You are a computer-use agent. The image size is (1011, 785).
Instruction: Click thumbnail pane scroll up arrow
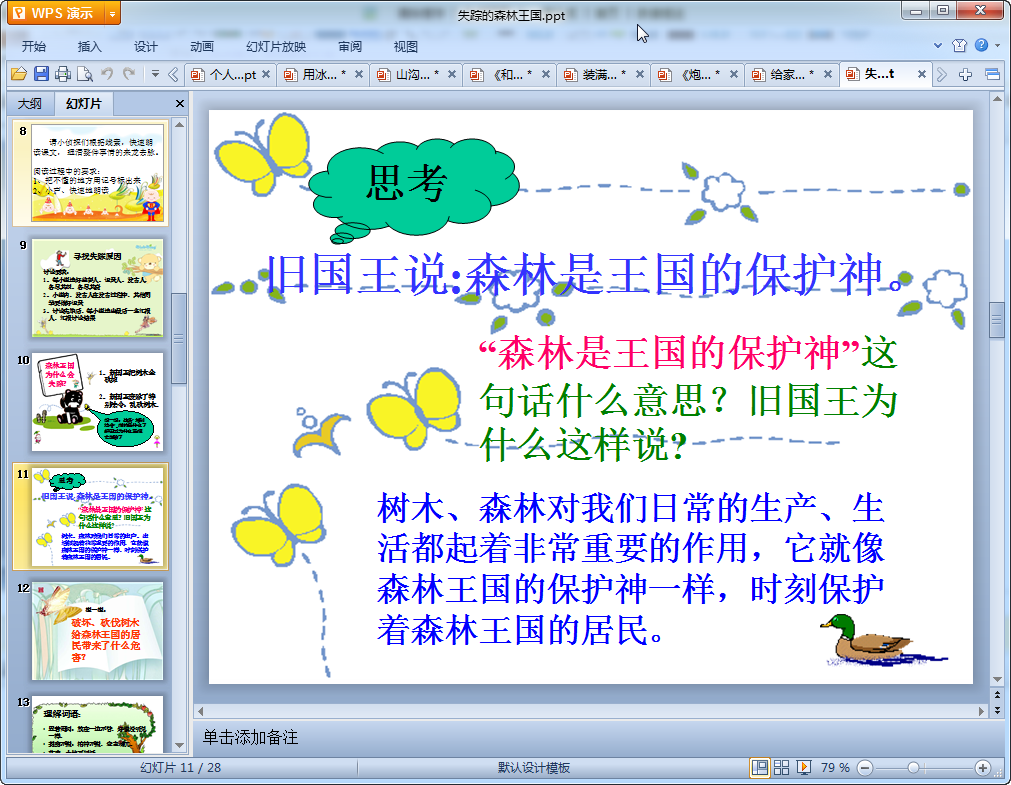(x=180, y=124)
